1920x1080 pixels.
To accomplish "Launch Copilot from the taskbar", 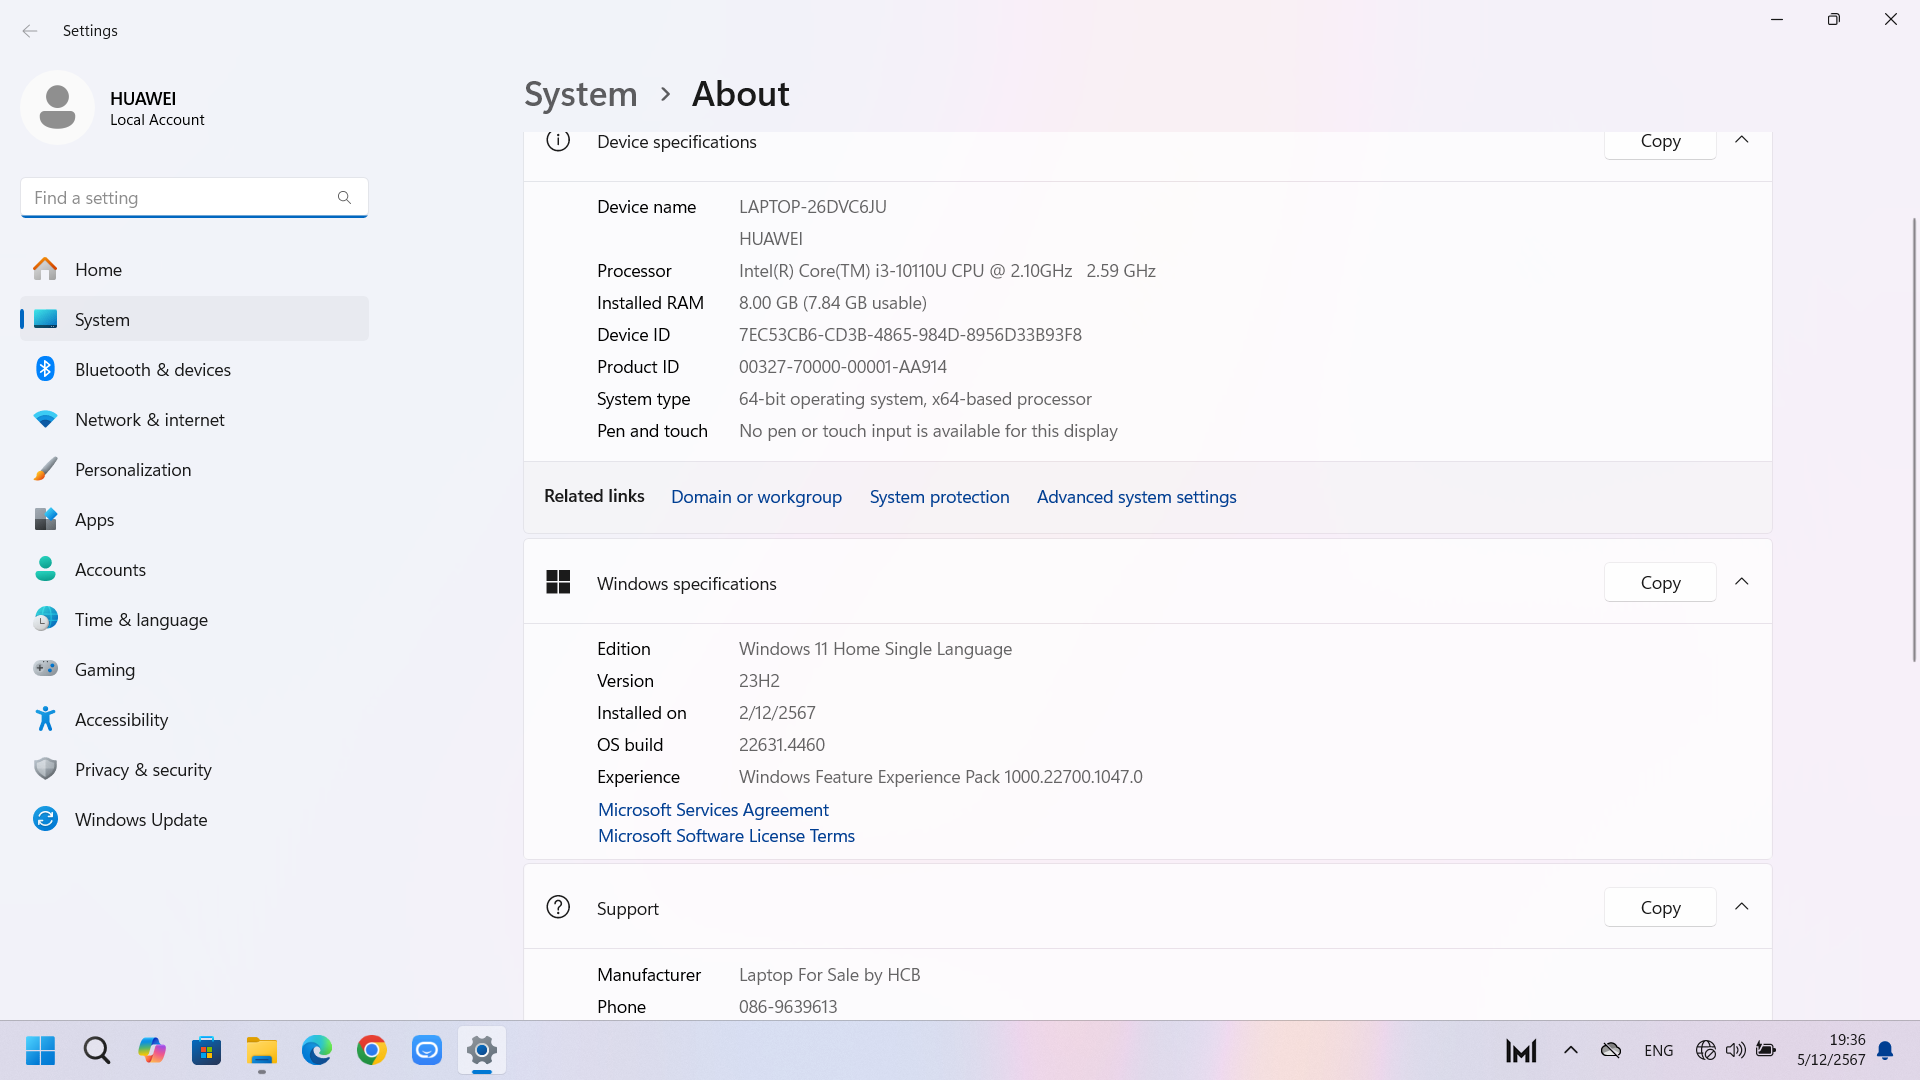I will click(152, 1050).
